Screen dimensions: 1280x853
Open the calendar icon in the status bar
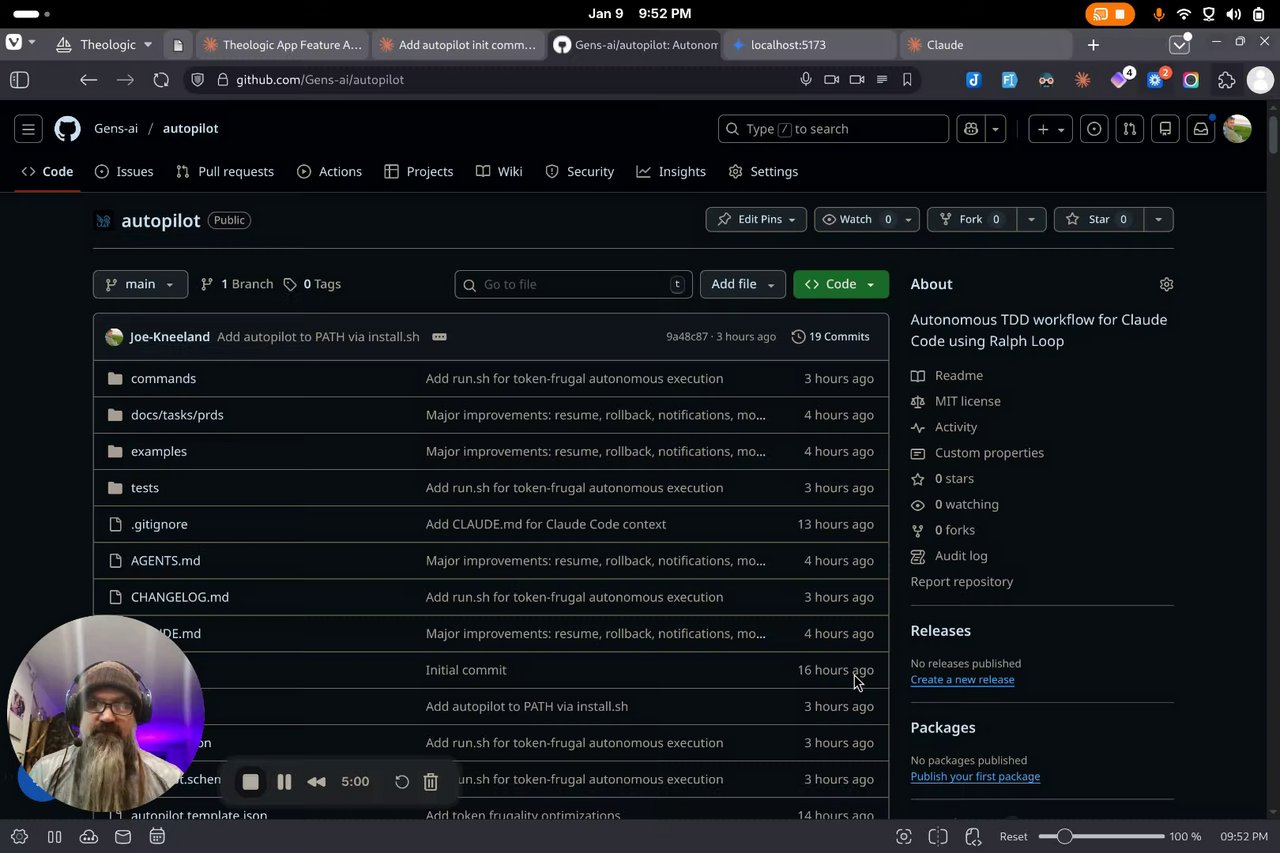pyautogui.click(x=157, y=837)
